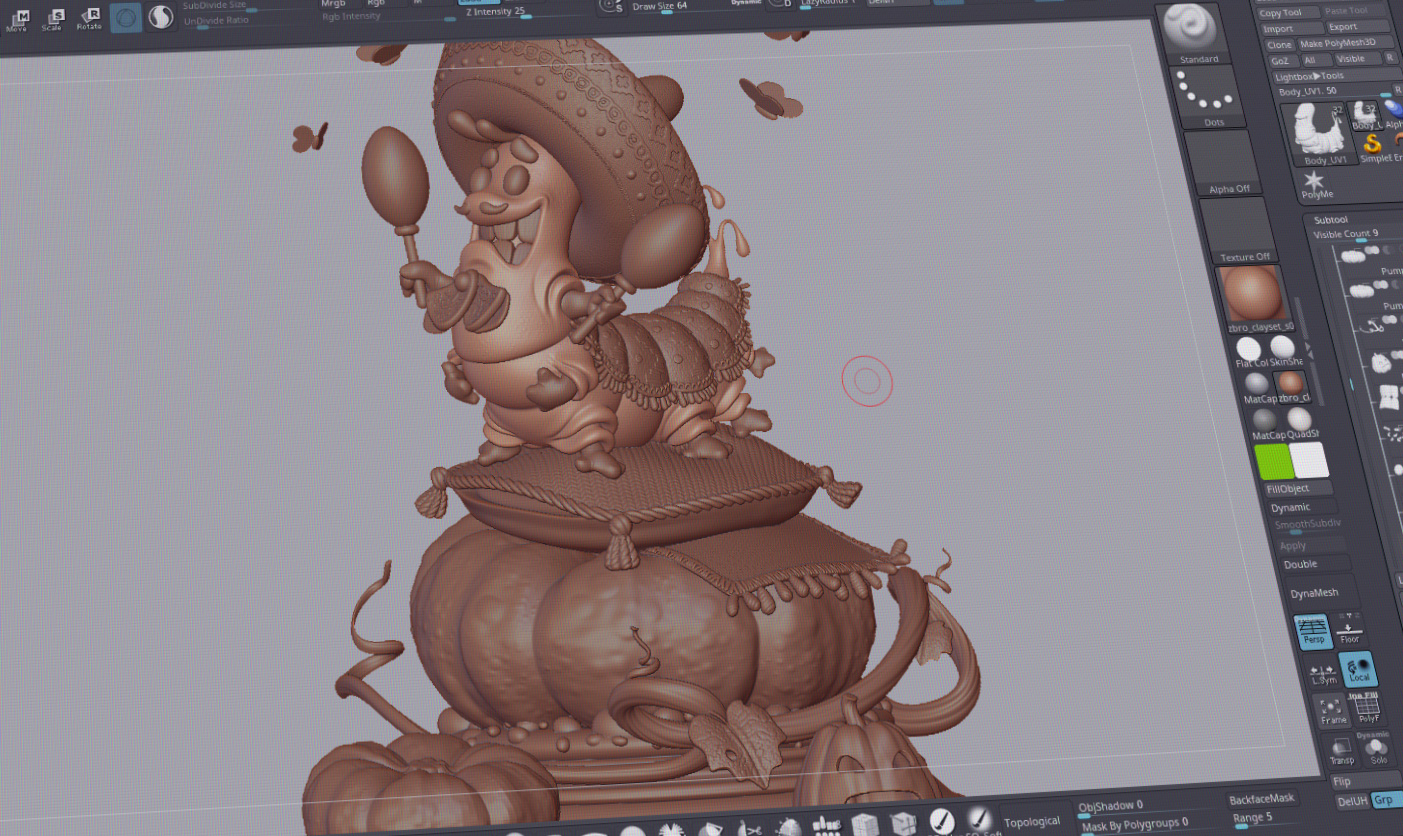Select the Move gizmo tool
This screenshot has height=836, width=1403.
click(x=17, y=19)
